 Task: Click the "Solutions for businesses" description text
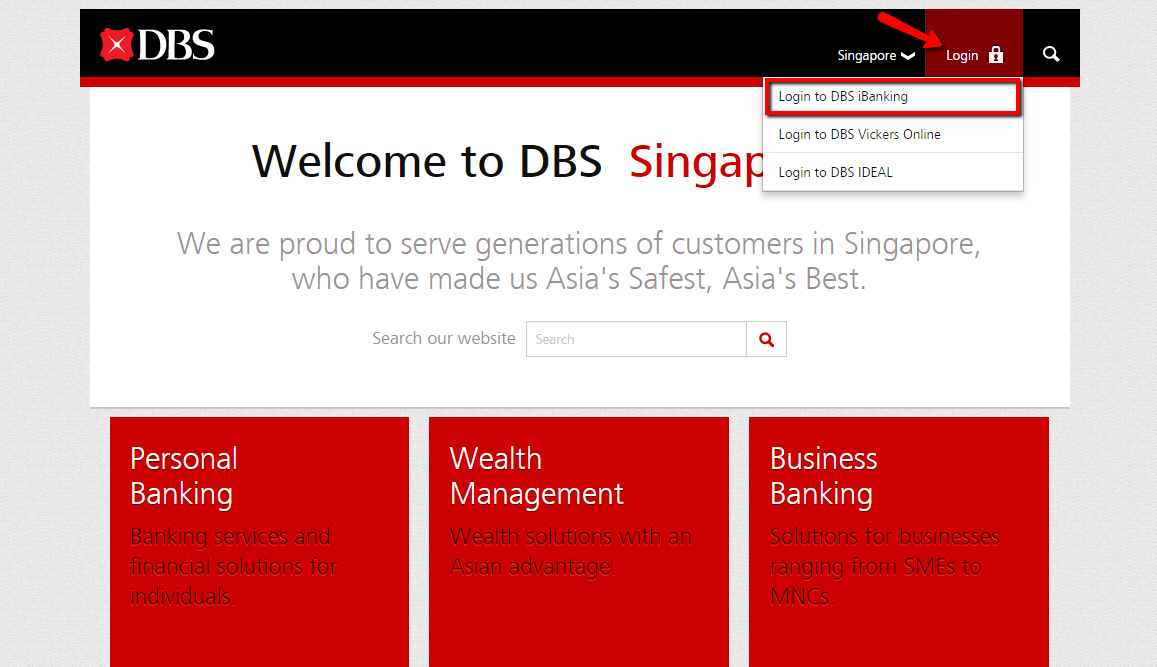(884, 565)
